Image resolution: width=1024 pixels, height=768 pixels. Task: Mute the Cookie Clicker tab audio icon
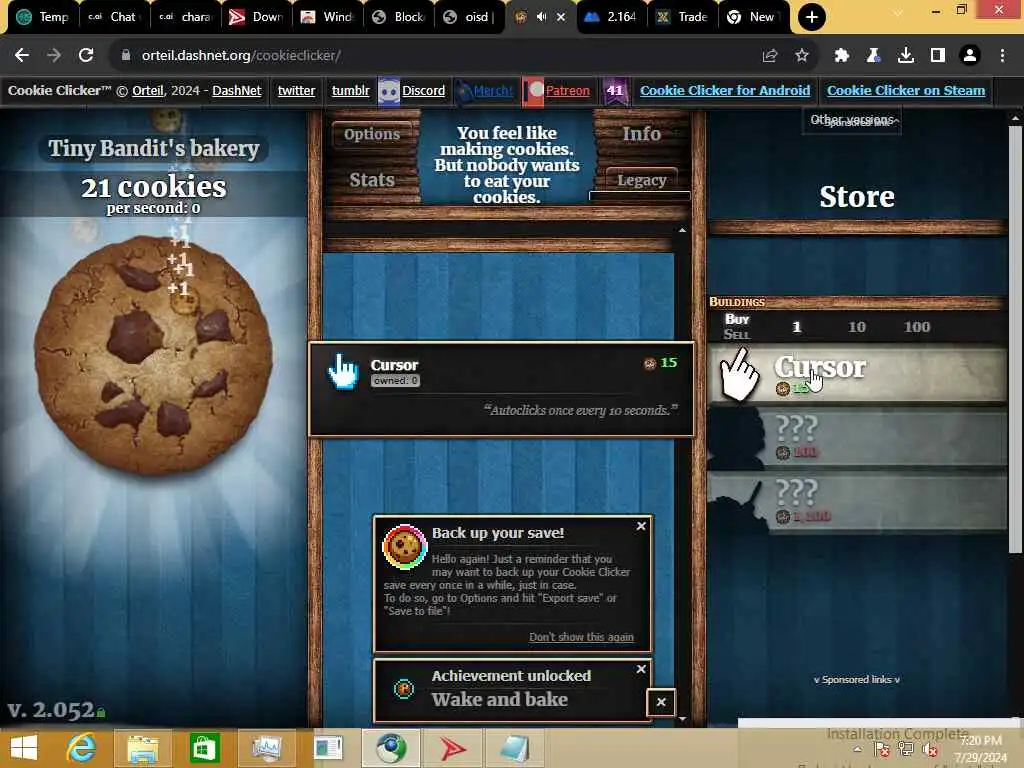coord(541,17)
